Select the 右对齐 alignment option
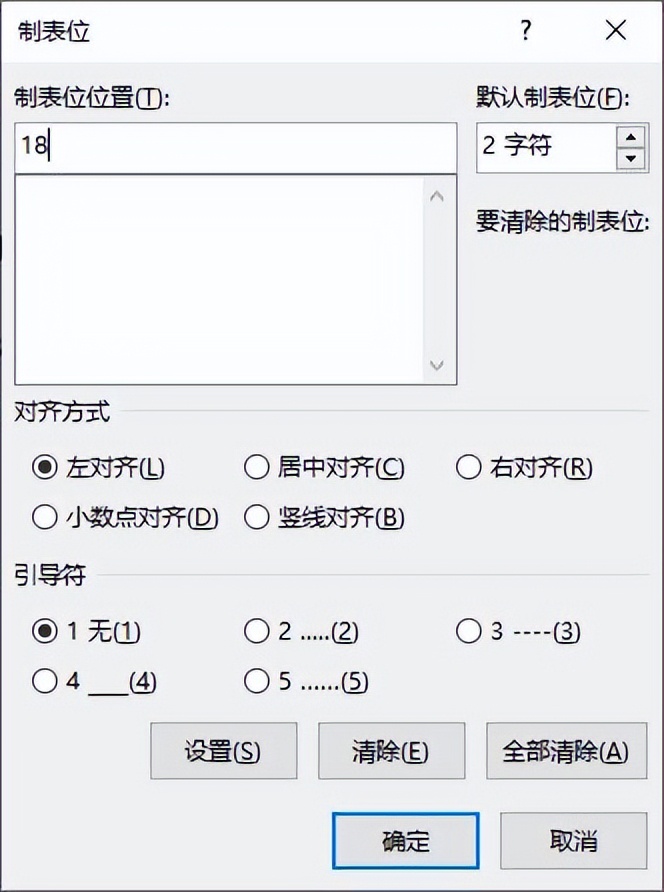The image size is (664, 892). pos(468,467)
